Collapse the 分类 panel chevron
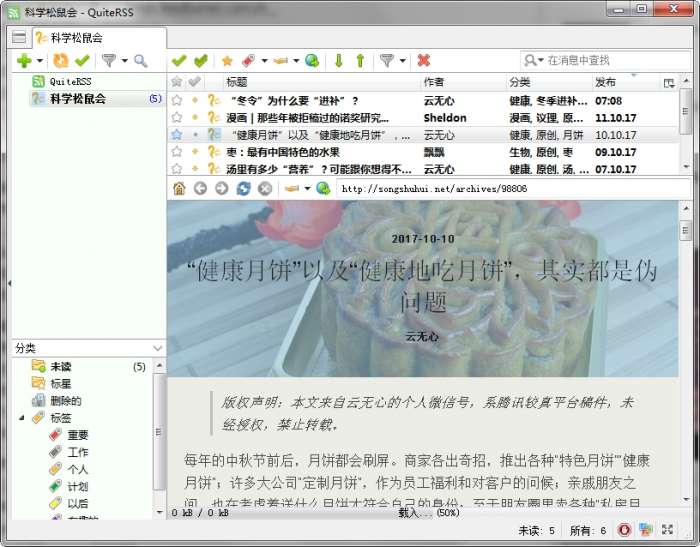Image resolution: width=700 pixels, height=547 pixels. coord(157,348)
